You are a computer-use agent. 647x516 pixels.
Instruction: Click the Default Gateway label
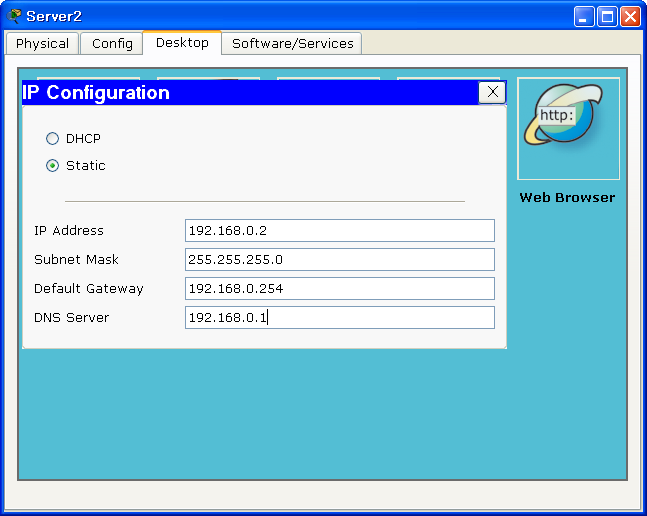[89, 289]
